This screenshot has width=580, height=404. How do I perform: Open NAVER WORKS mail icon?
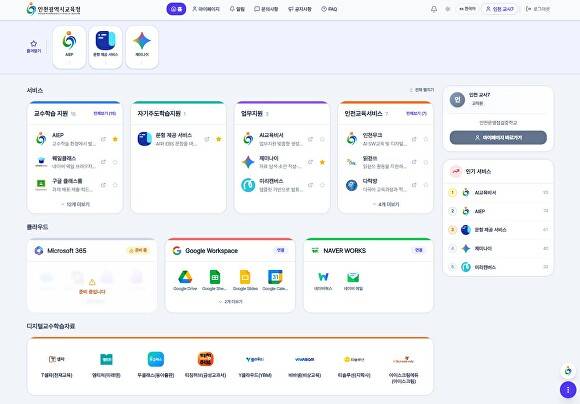click(x=353, y=280)
